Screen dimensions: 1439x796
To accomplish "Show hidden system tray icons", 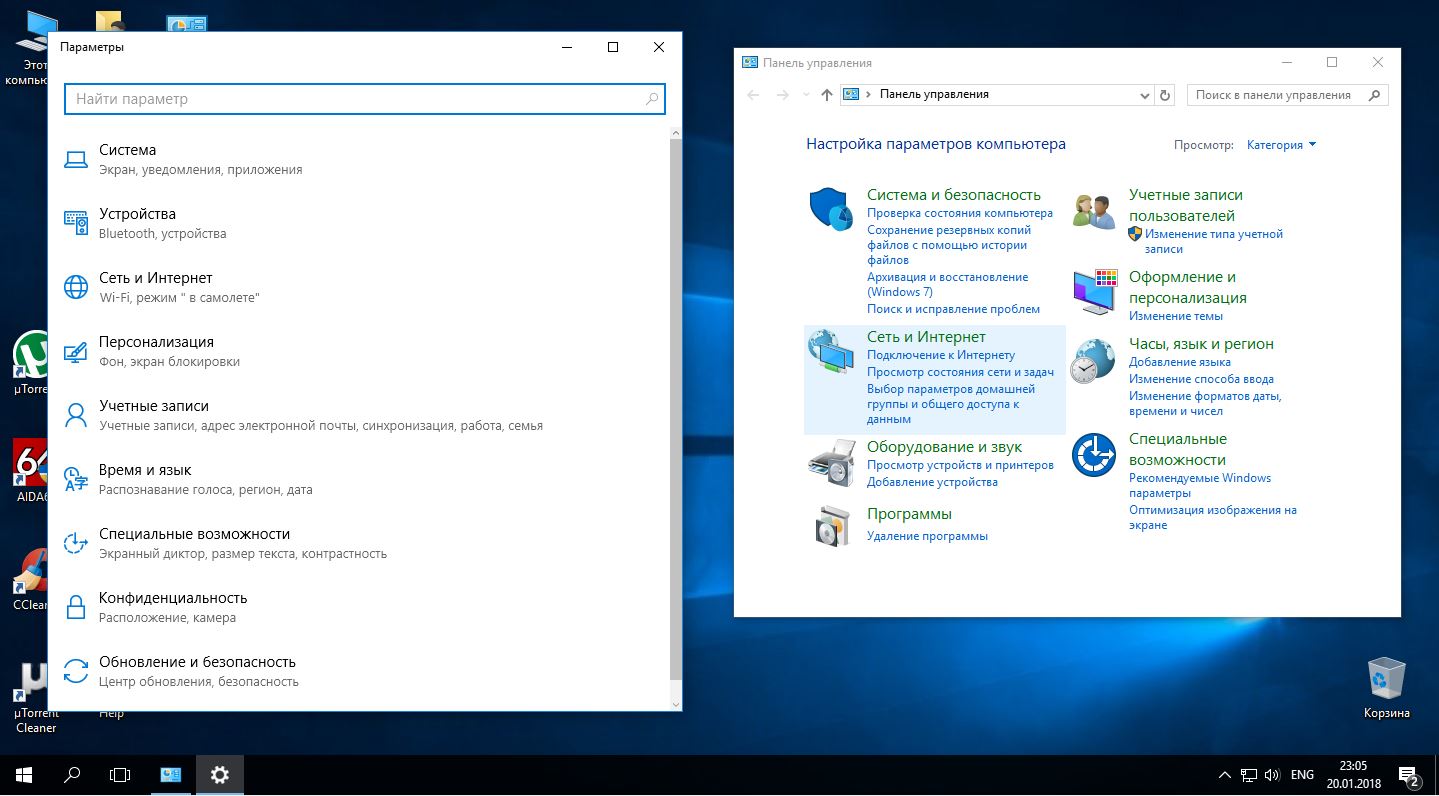I will tap(1225, 775).
